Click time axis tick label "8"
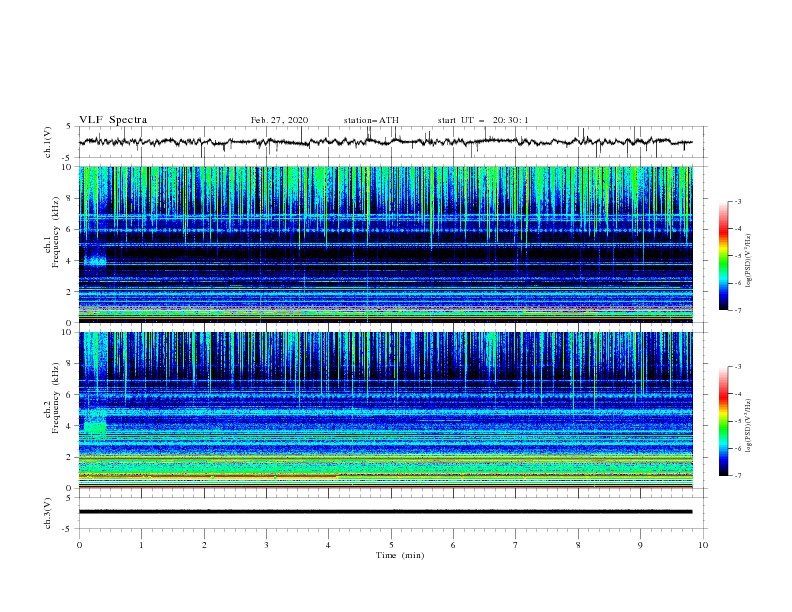 coord(578,545)
